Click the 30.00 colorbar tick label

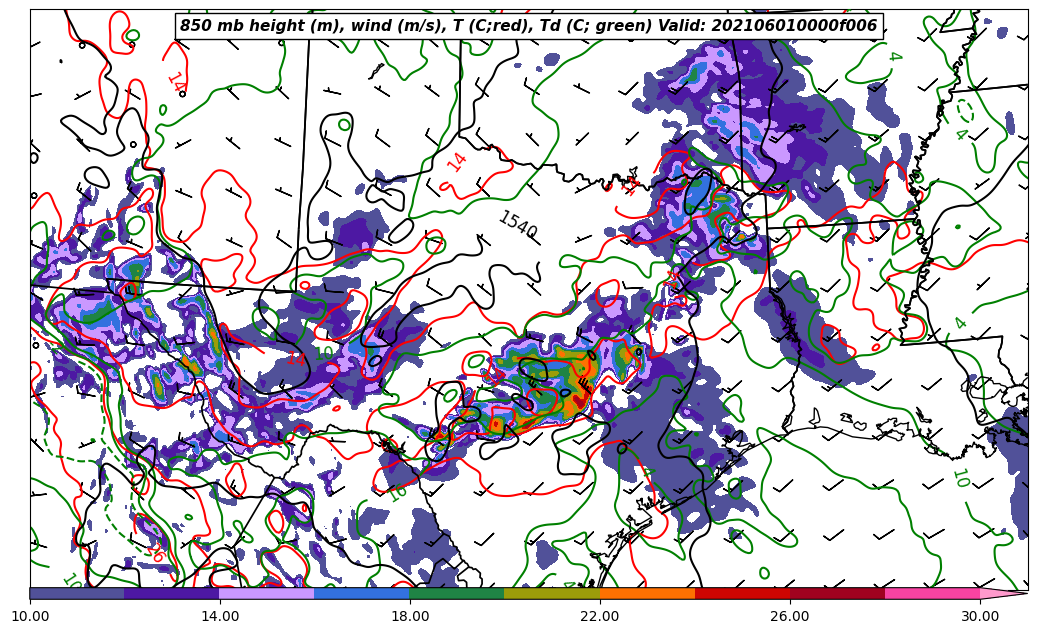[980, 616]
